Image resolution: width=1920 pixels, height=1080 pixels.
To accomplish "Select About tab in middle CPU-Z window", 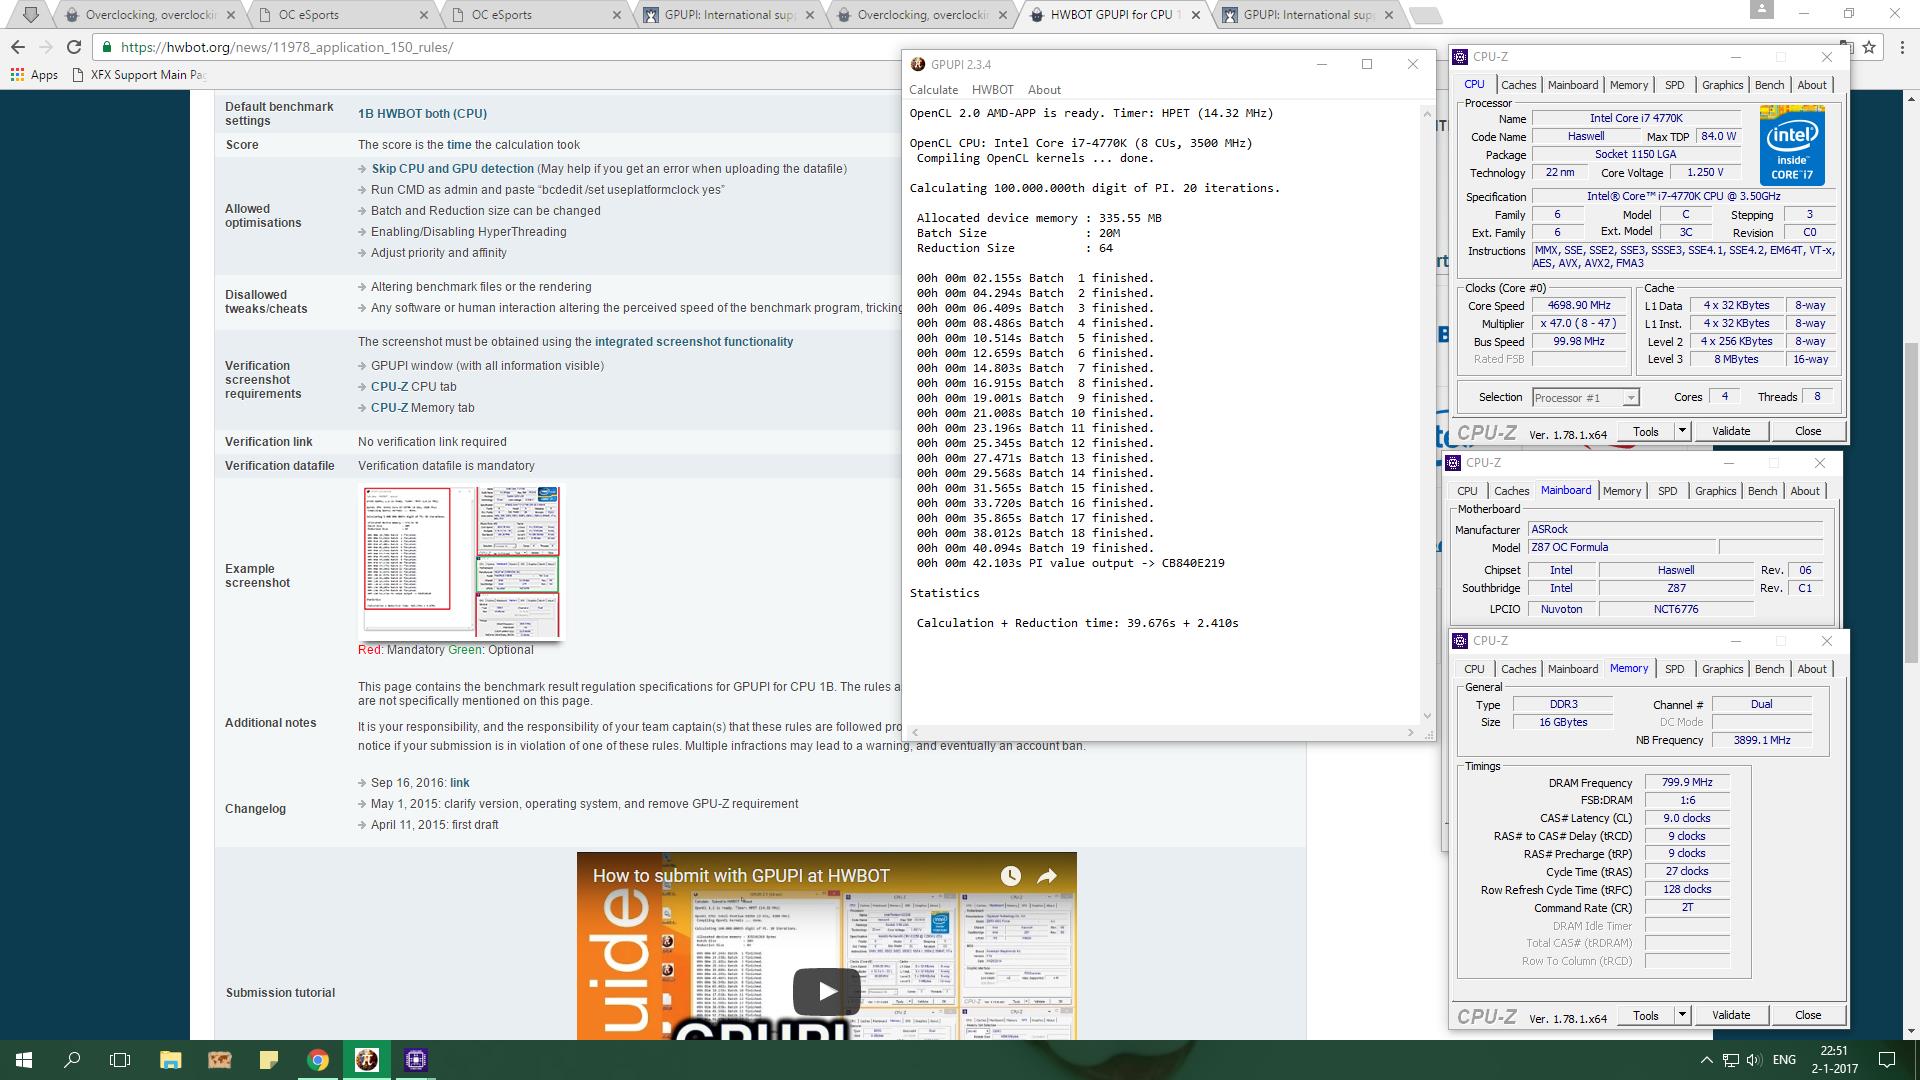I will pyautogui.click(x=1805, y=491).
